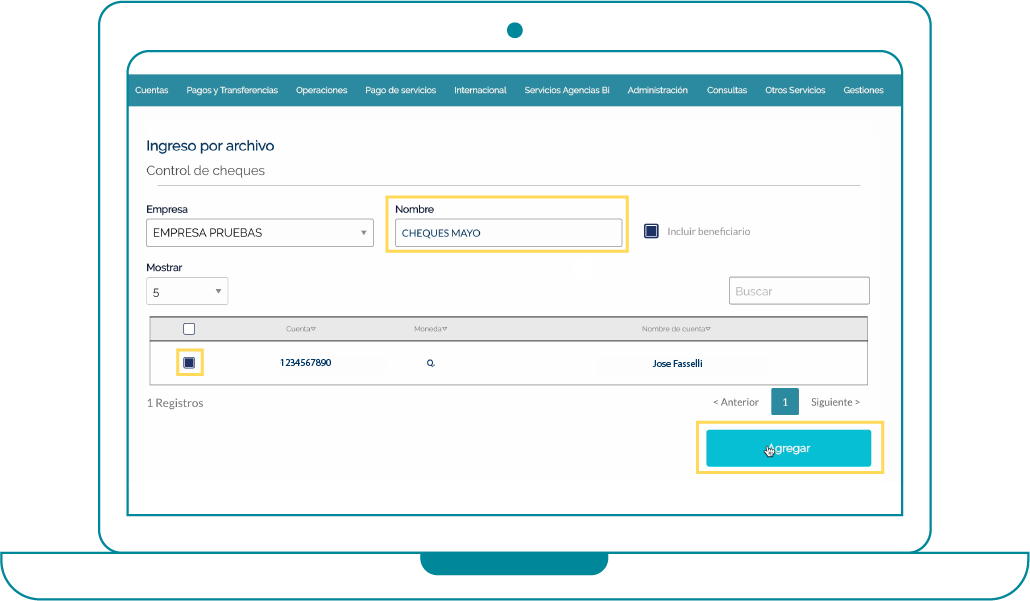Focus the Buscar search box

(799, 291)
